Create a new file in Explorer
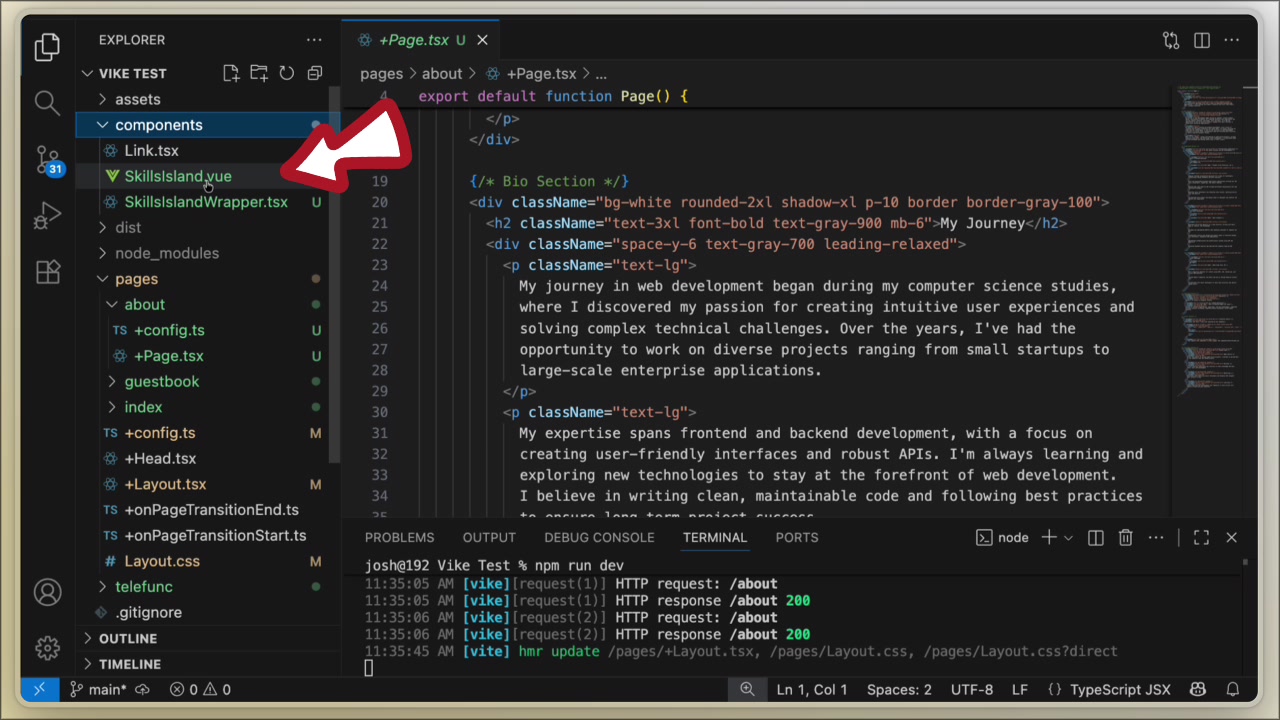The height and width of the screenshot is (720, 1280). 231,73
